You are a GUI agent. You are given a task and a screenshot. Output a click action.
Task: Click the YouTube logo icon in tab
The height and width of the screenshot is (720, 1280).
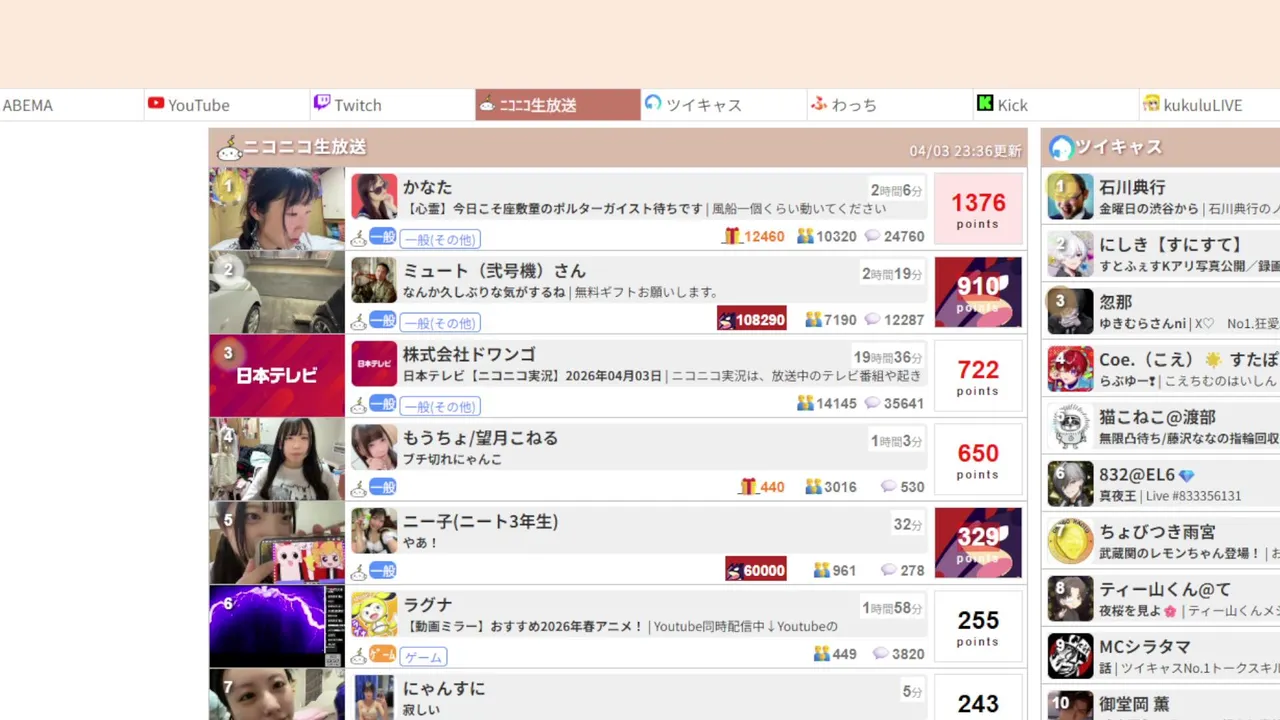(155, 103)
